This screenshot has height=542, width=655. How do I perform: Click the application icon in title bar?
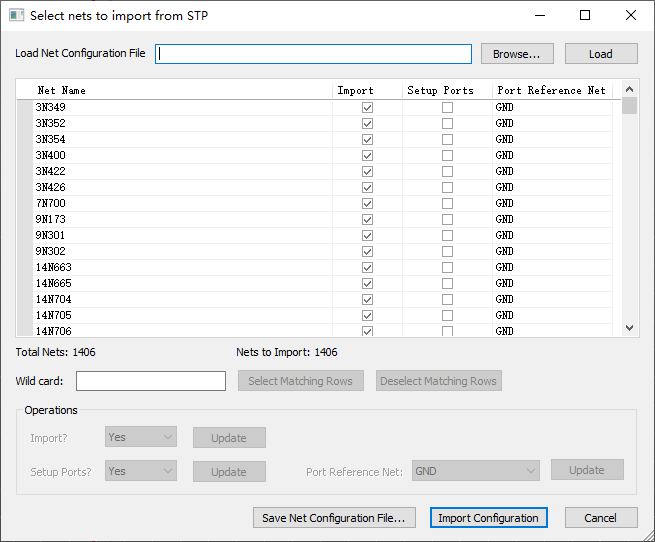point(16,15)
